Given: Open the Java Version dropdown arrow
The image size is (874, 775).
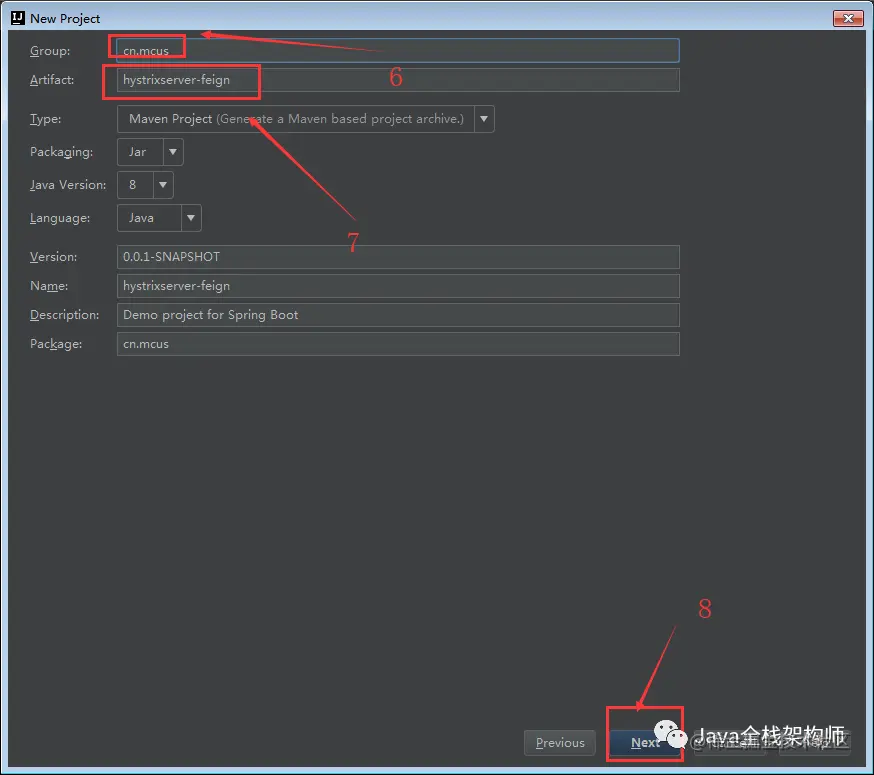Looking at the screenshot, I should coord(163,185).
